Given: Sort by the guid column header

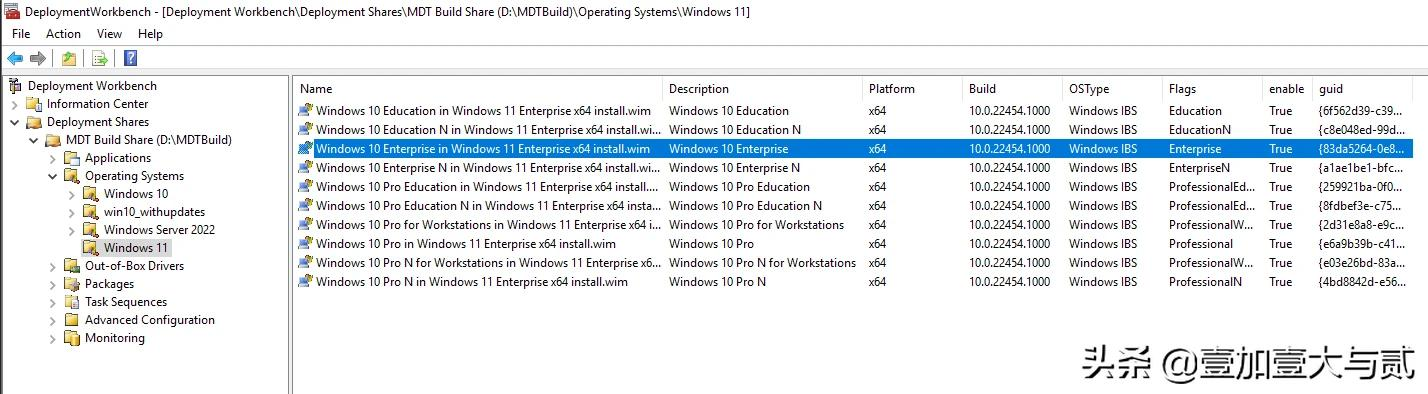Looking at the screenshot, I should (1362, 89).
